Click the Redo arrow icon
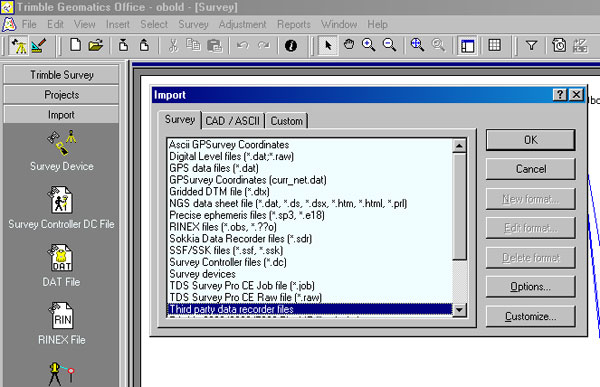 click(x=264, y=45)
